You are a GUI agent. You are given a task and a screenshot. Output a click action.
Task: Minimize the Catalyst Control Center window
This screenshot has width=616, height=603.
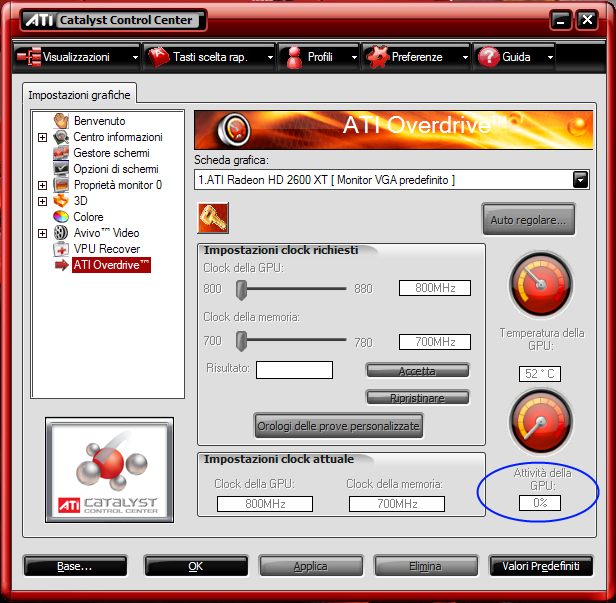click(561, 20)
